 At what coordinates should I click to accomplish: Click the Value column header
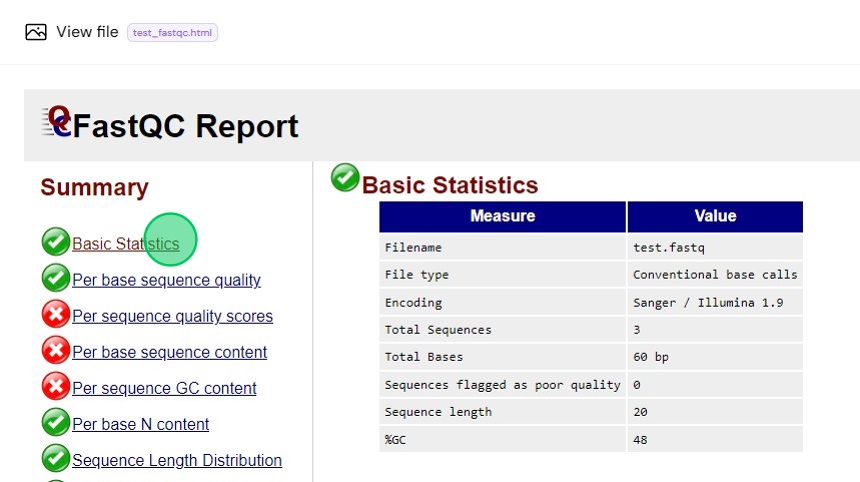coord(715,216)
